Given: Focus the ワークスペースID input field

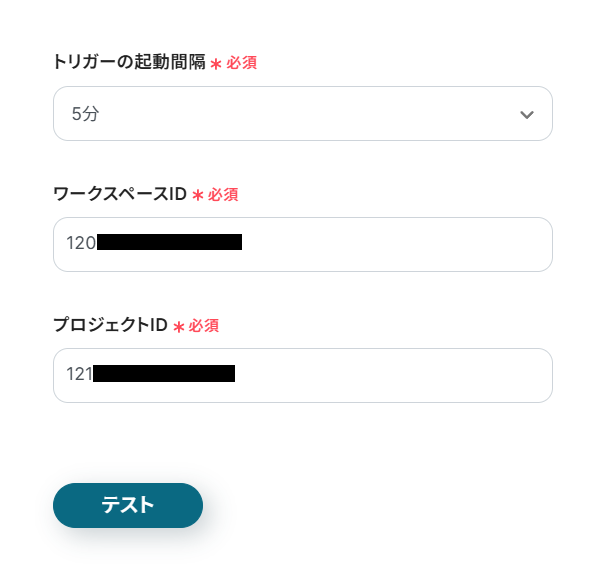Looking at the screenshot, I should tap(302, 244).
